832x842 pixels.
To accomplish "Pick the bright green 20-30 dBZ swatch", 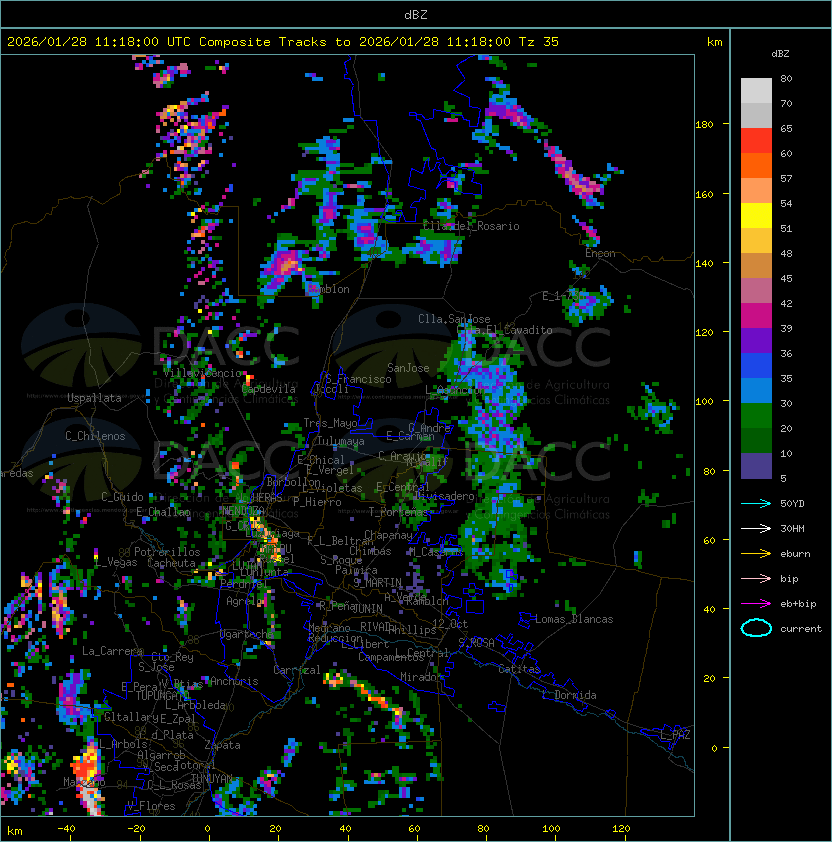I will point(756,416).
